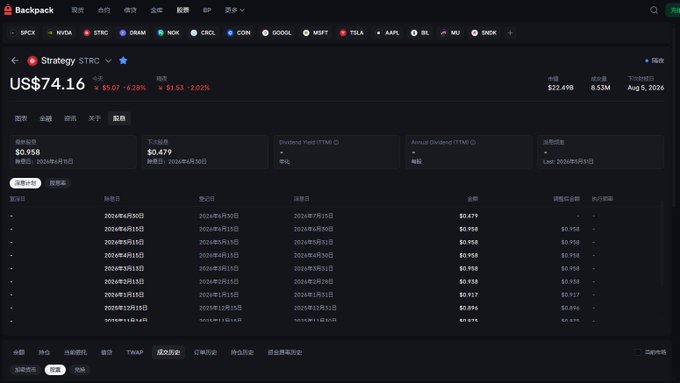The height and width of the screenshot is (383, 680).
Task: Select the COIN ticker chip
Action: coord(239,33)
